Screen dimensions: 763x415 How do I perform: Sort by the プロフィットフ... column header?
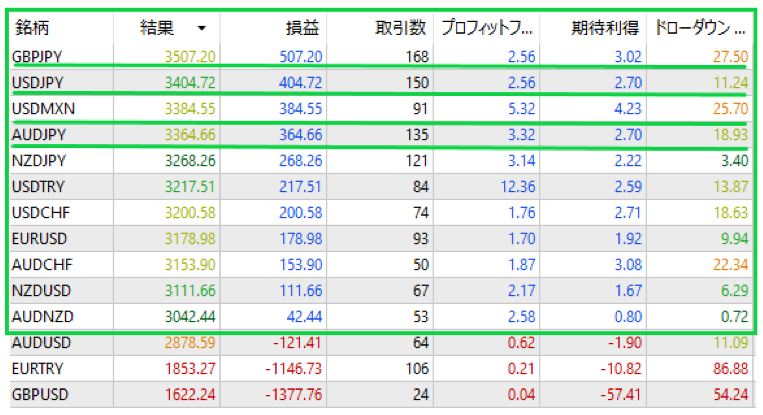(485, 29)
